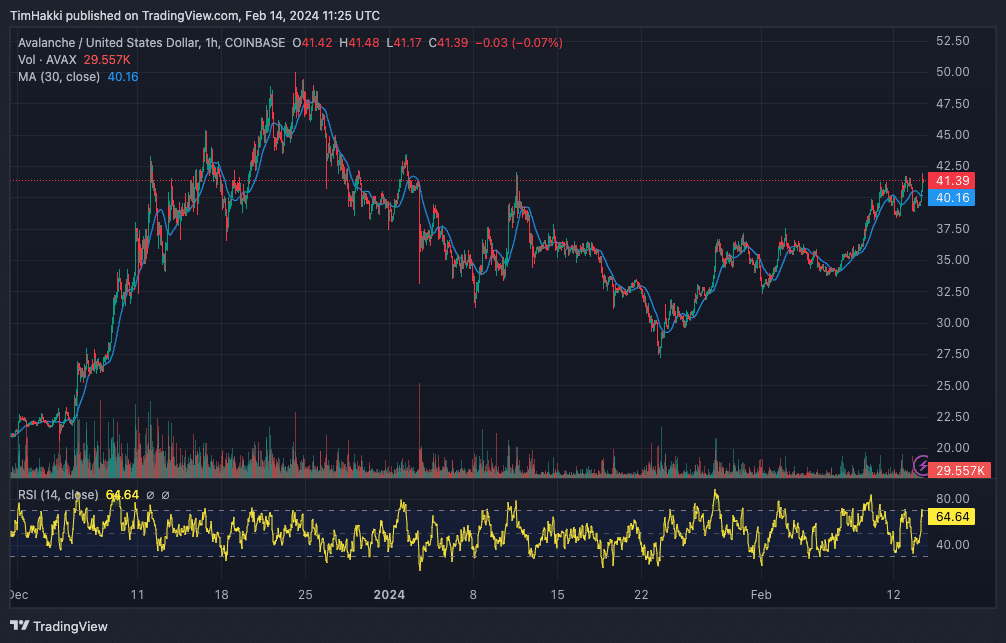
Task: Click the TimHakki published header text
Action: [x=195, y=15]
